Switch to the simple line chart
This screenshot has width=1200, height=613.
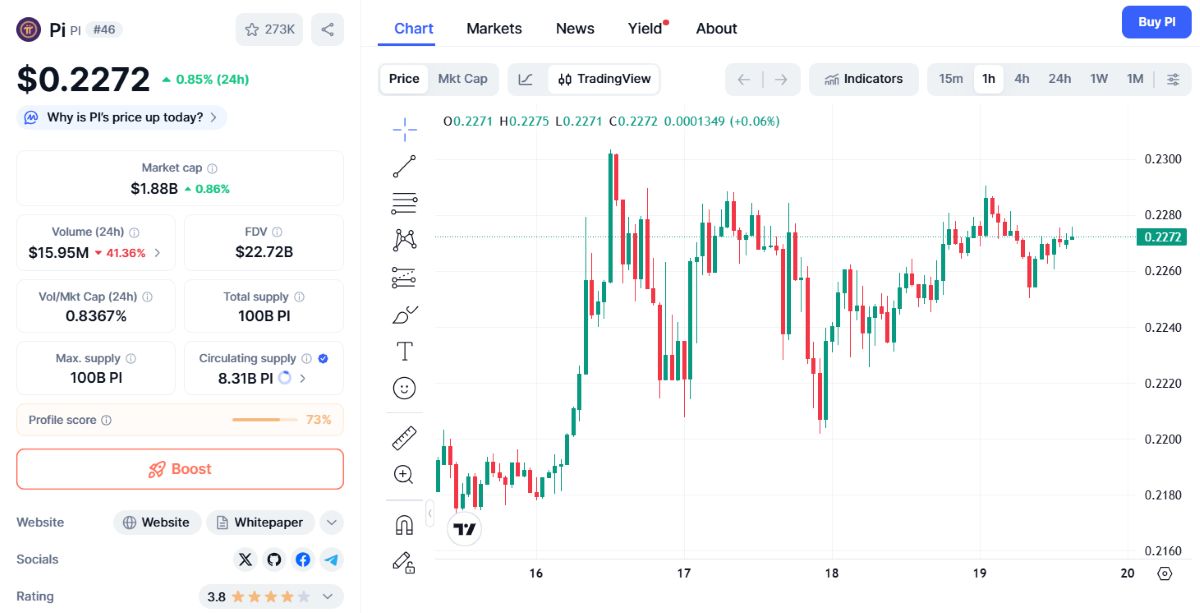[526, 79]
